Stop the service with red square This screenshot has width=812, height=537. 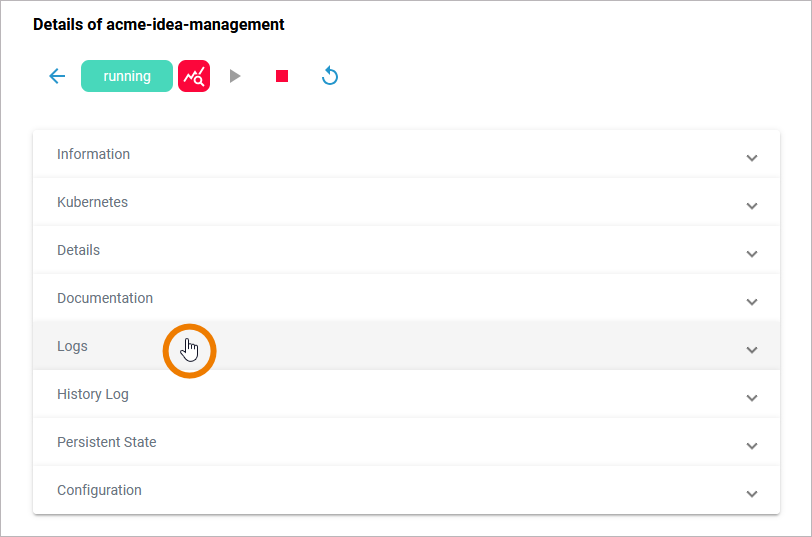point(282,76)
